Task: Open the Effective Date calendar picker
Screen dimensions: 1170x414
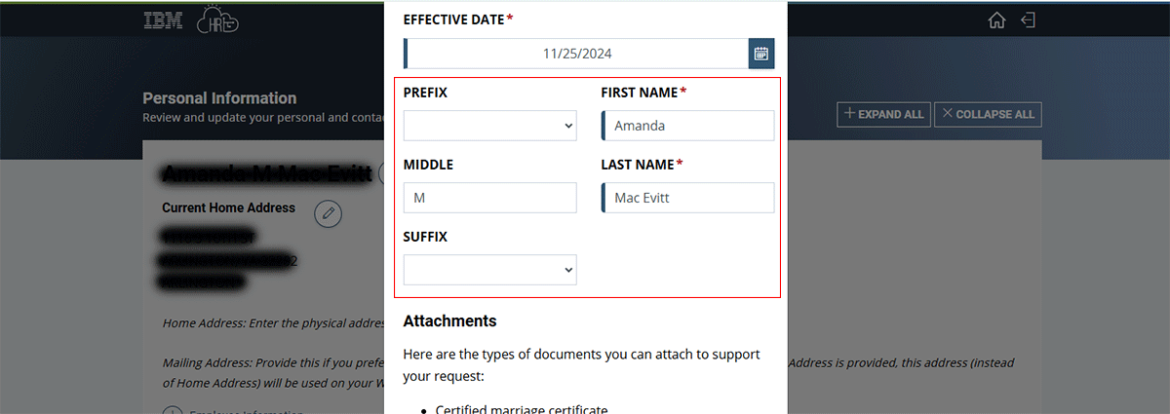Action: coord(761,54)
